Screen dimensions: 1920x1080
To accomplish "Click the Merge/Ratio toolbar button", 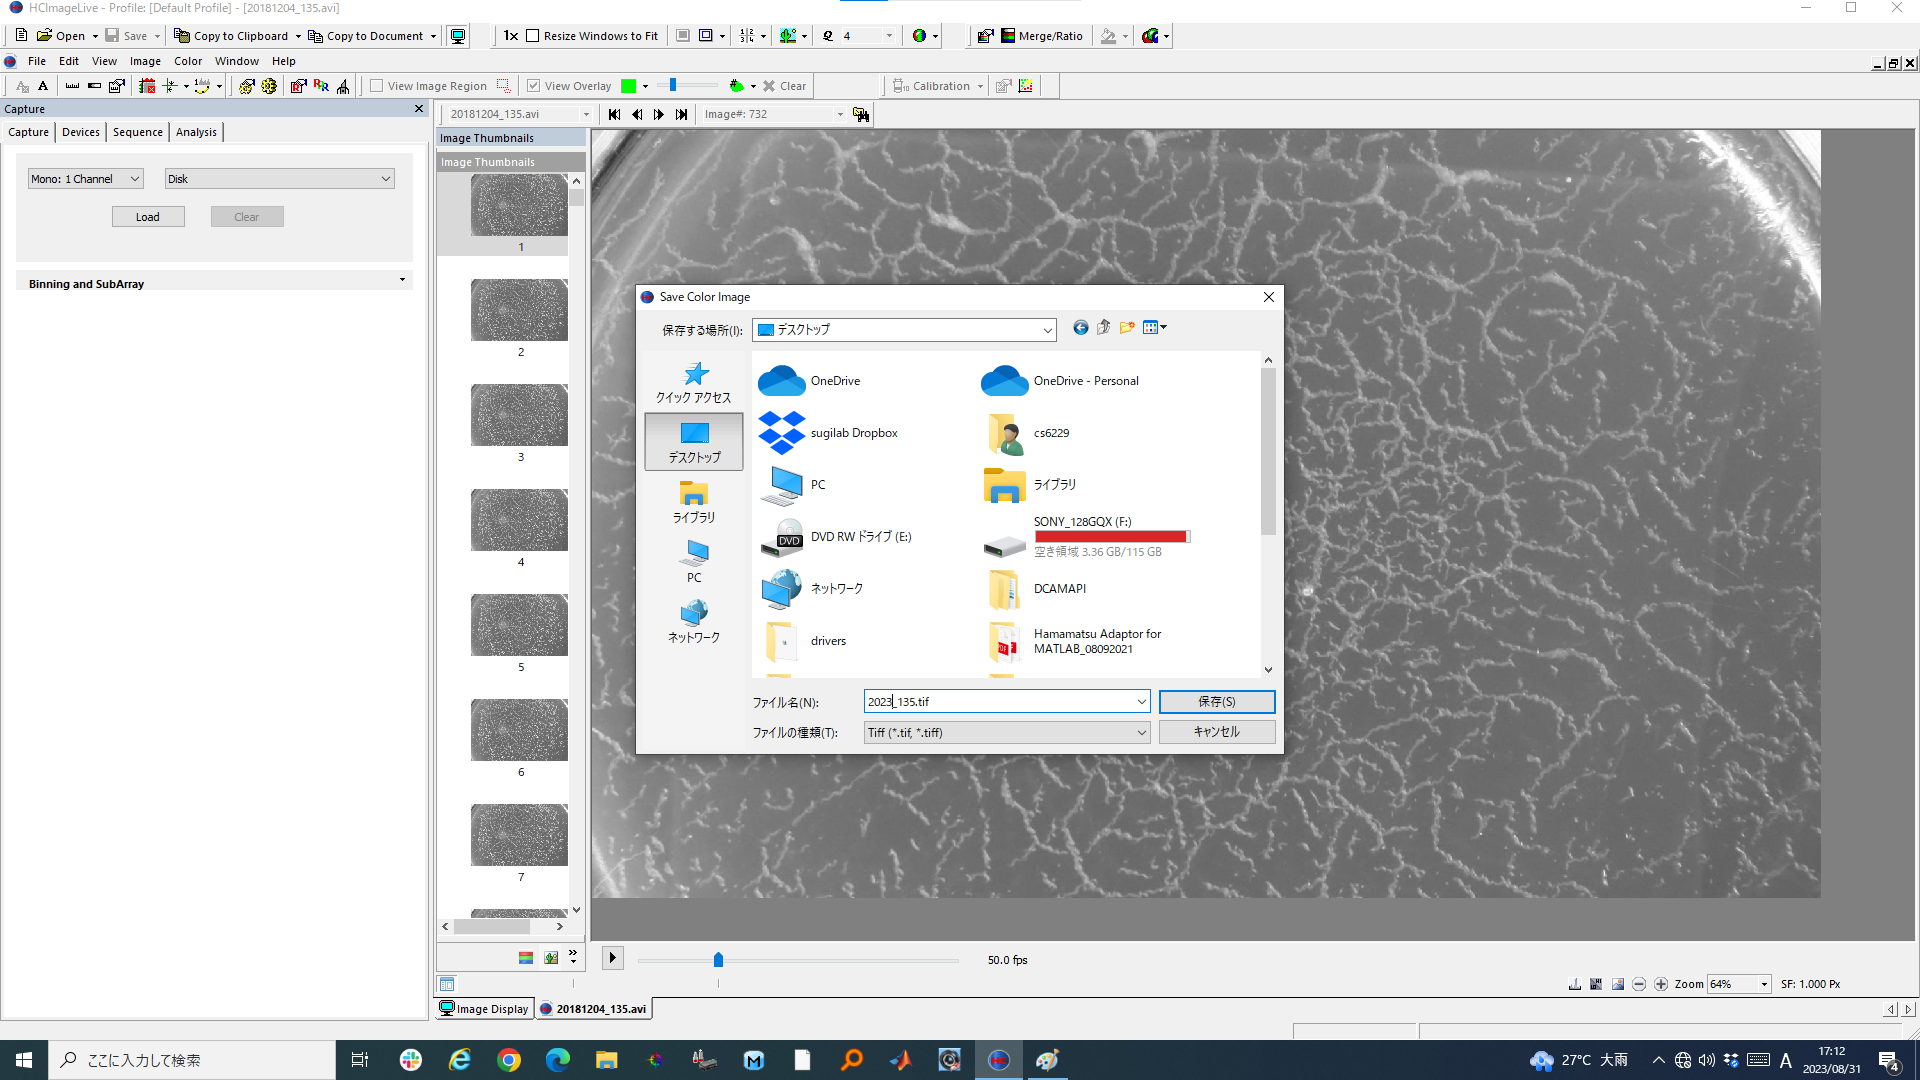I will tap(1041, 36).
